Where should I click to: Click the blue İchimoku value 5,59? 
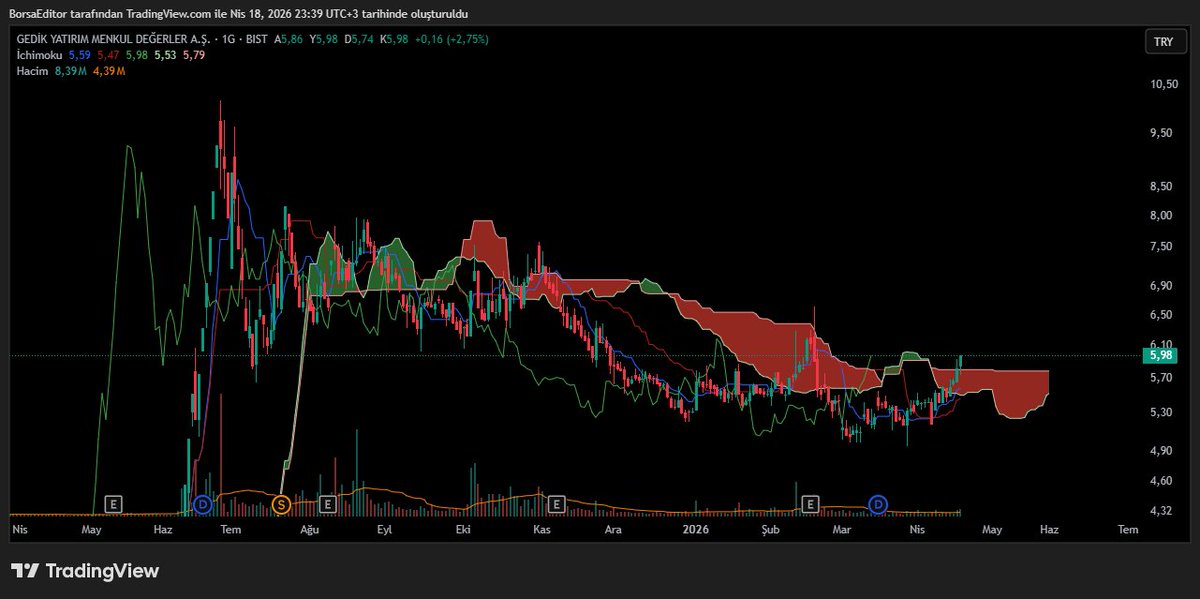point(79,55)
